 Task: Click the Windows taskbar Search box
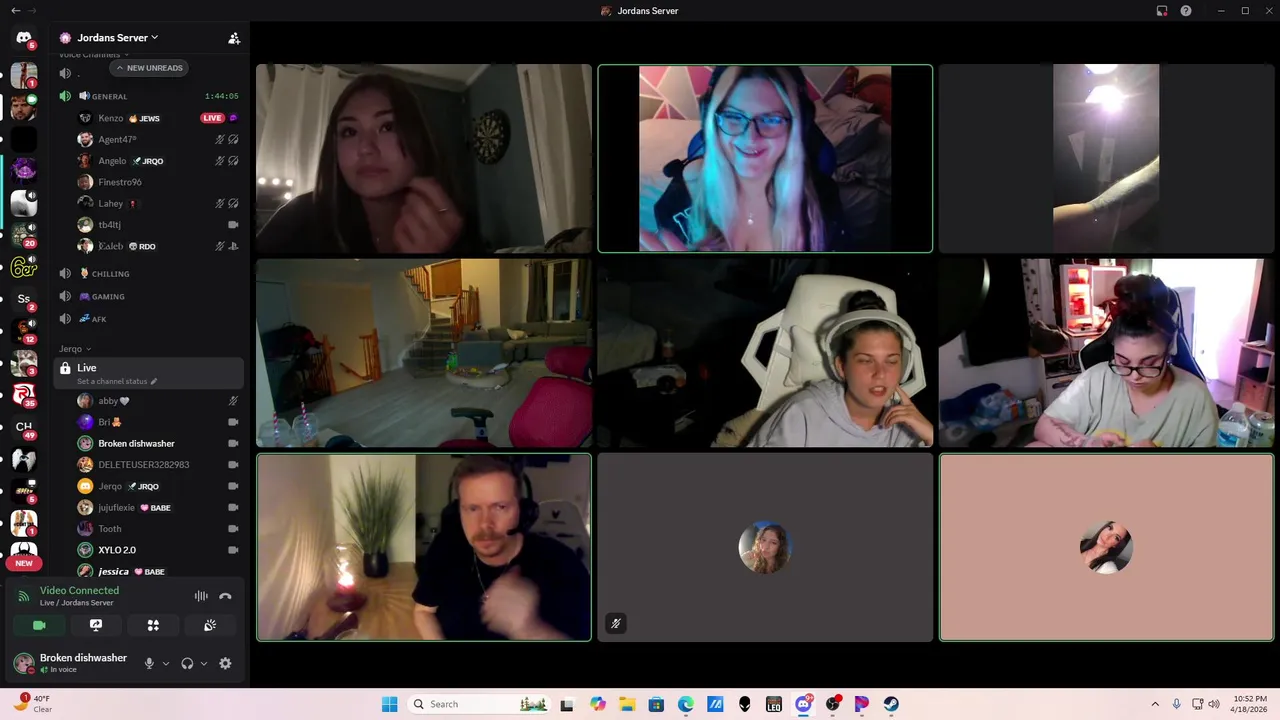[479, 704]
